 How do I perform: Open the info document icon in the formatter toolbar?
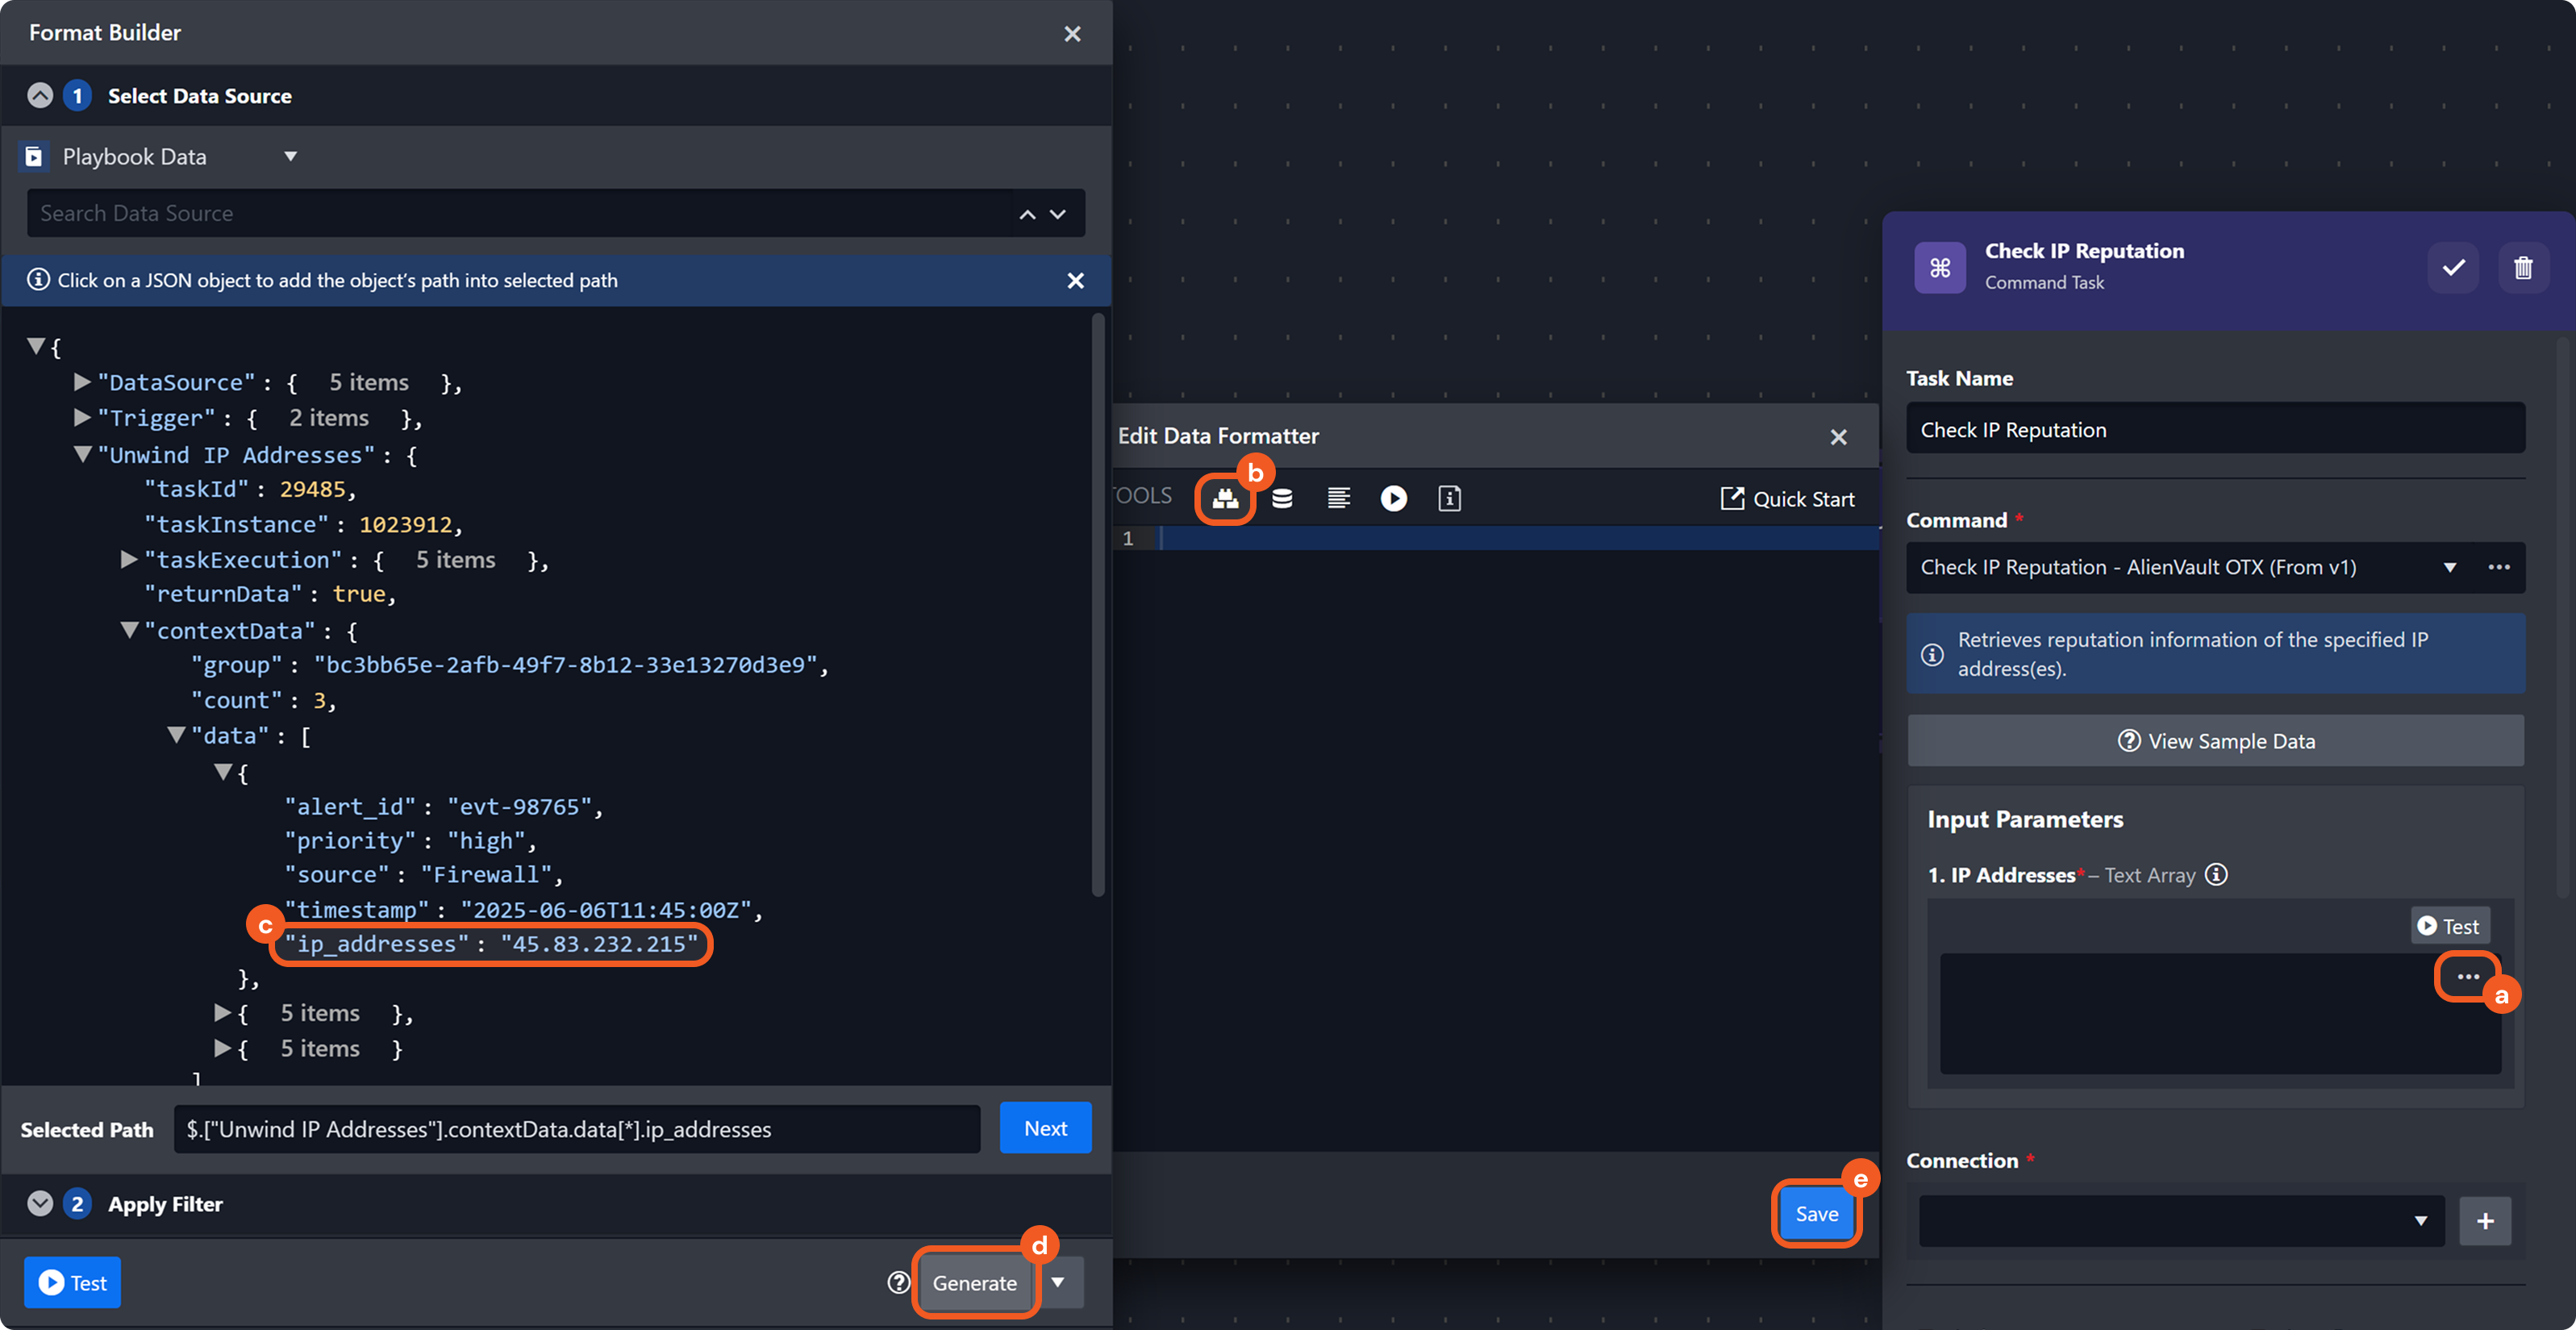(1449, 498)
